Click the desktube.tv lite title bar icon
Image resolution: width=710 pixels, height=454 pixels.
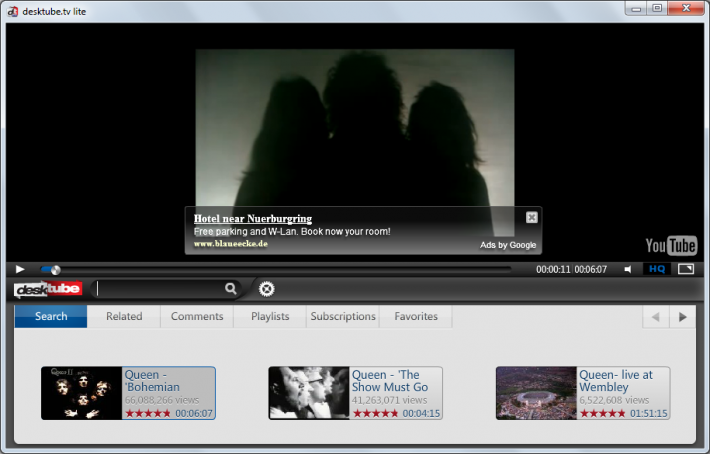[x=13, y=11]
